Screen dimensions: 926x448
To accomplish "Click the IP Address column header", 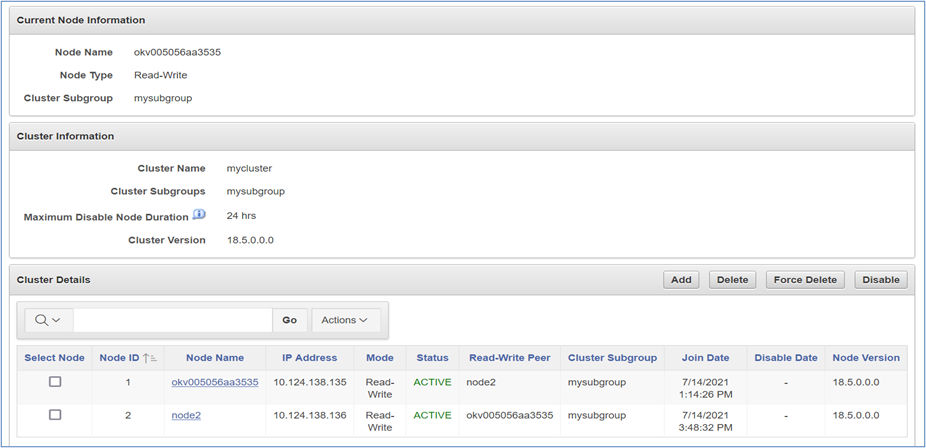I will pyautogui.click(x=310, y=358).
